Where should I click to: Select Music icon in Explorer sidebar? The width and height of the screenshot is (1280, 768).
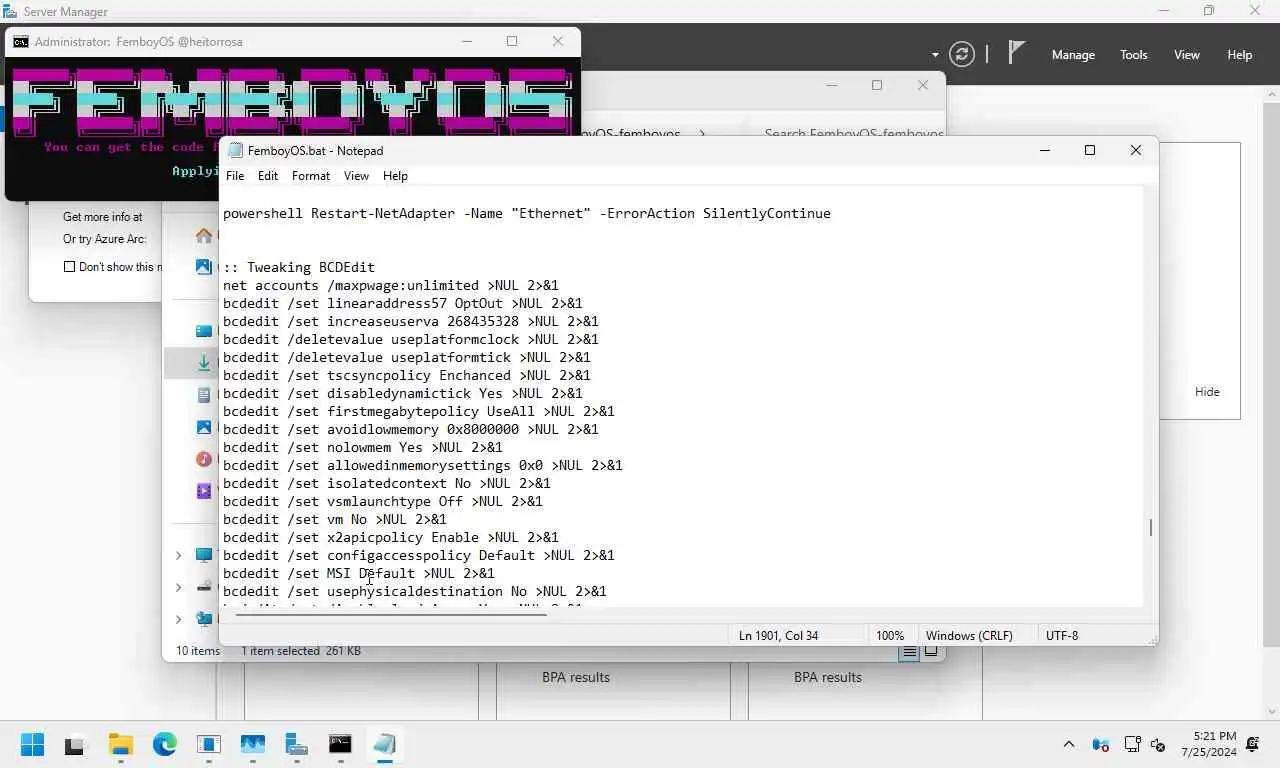(x=204, y=459)
